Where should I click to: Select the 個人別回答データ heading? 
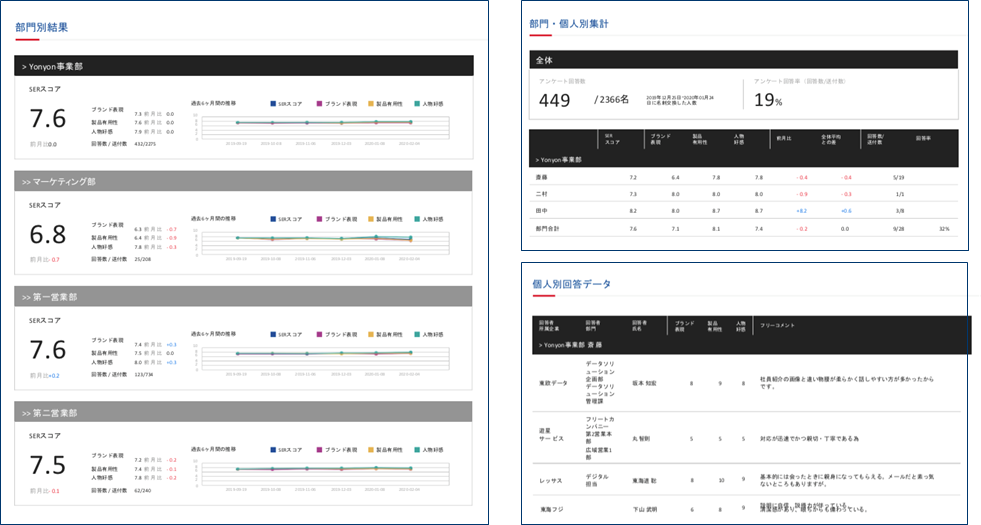(572, 284)
